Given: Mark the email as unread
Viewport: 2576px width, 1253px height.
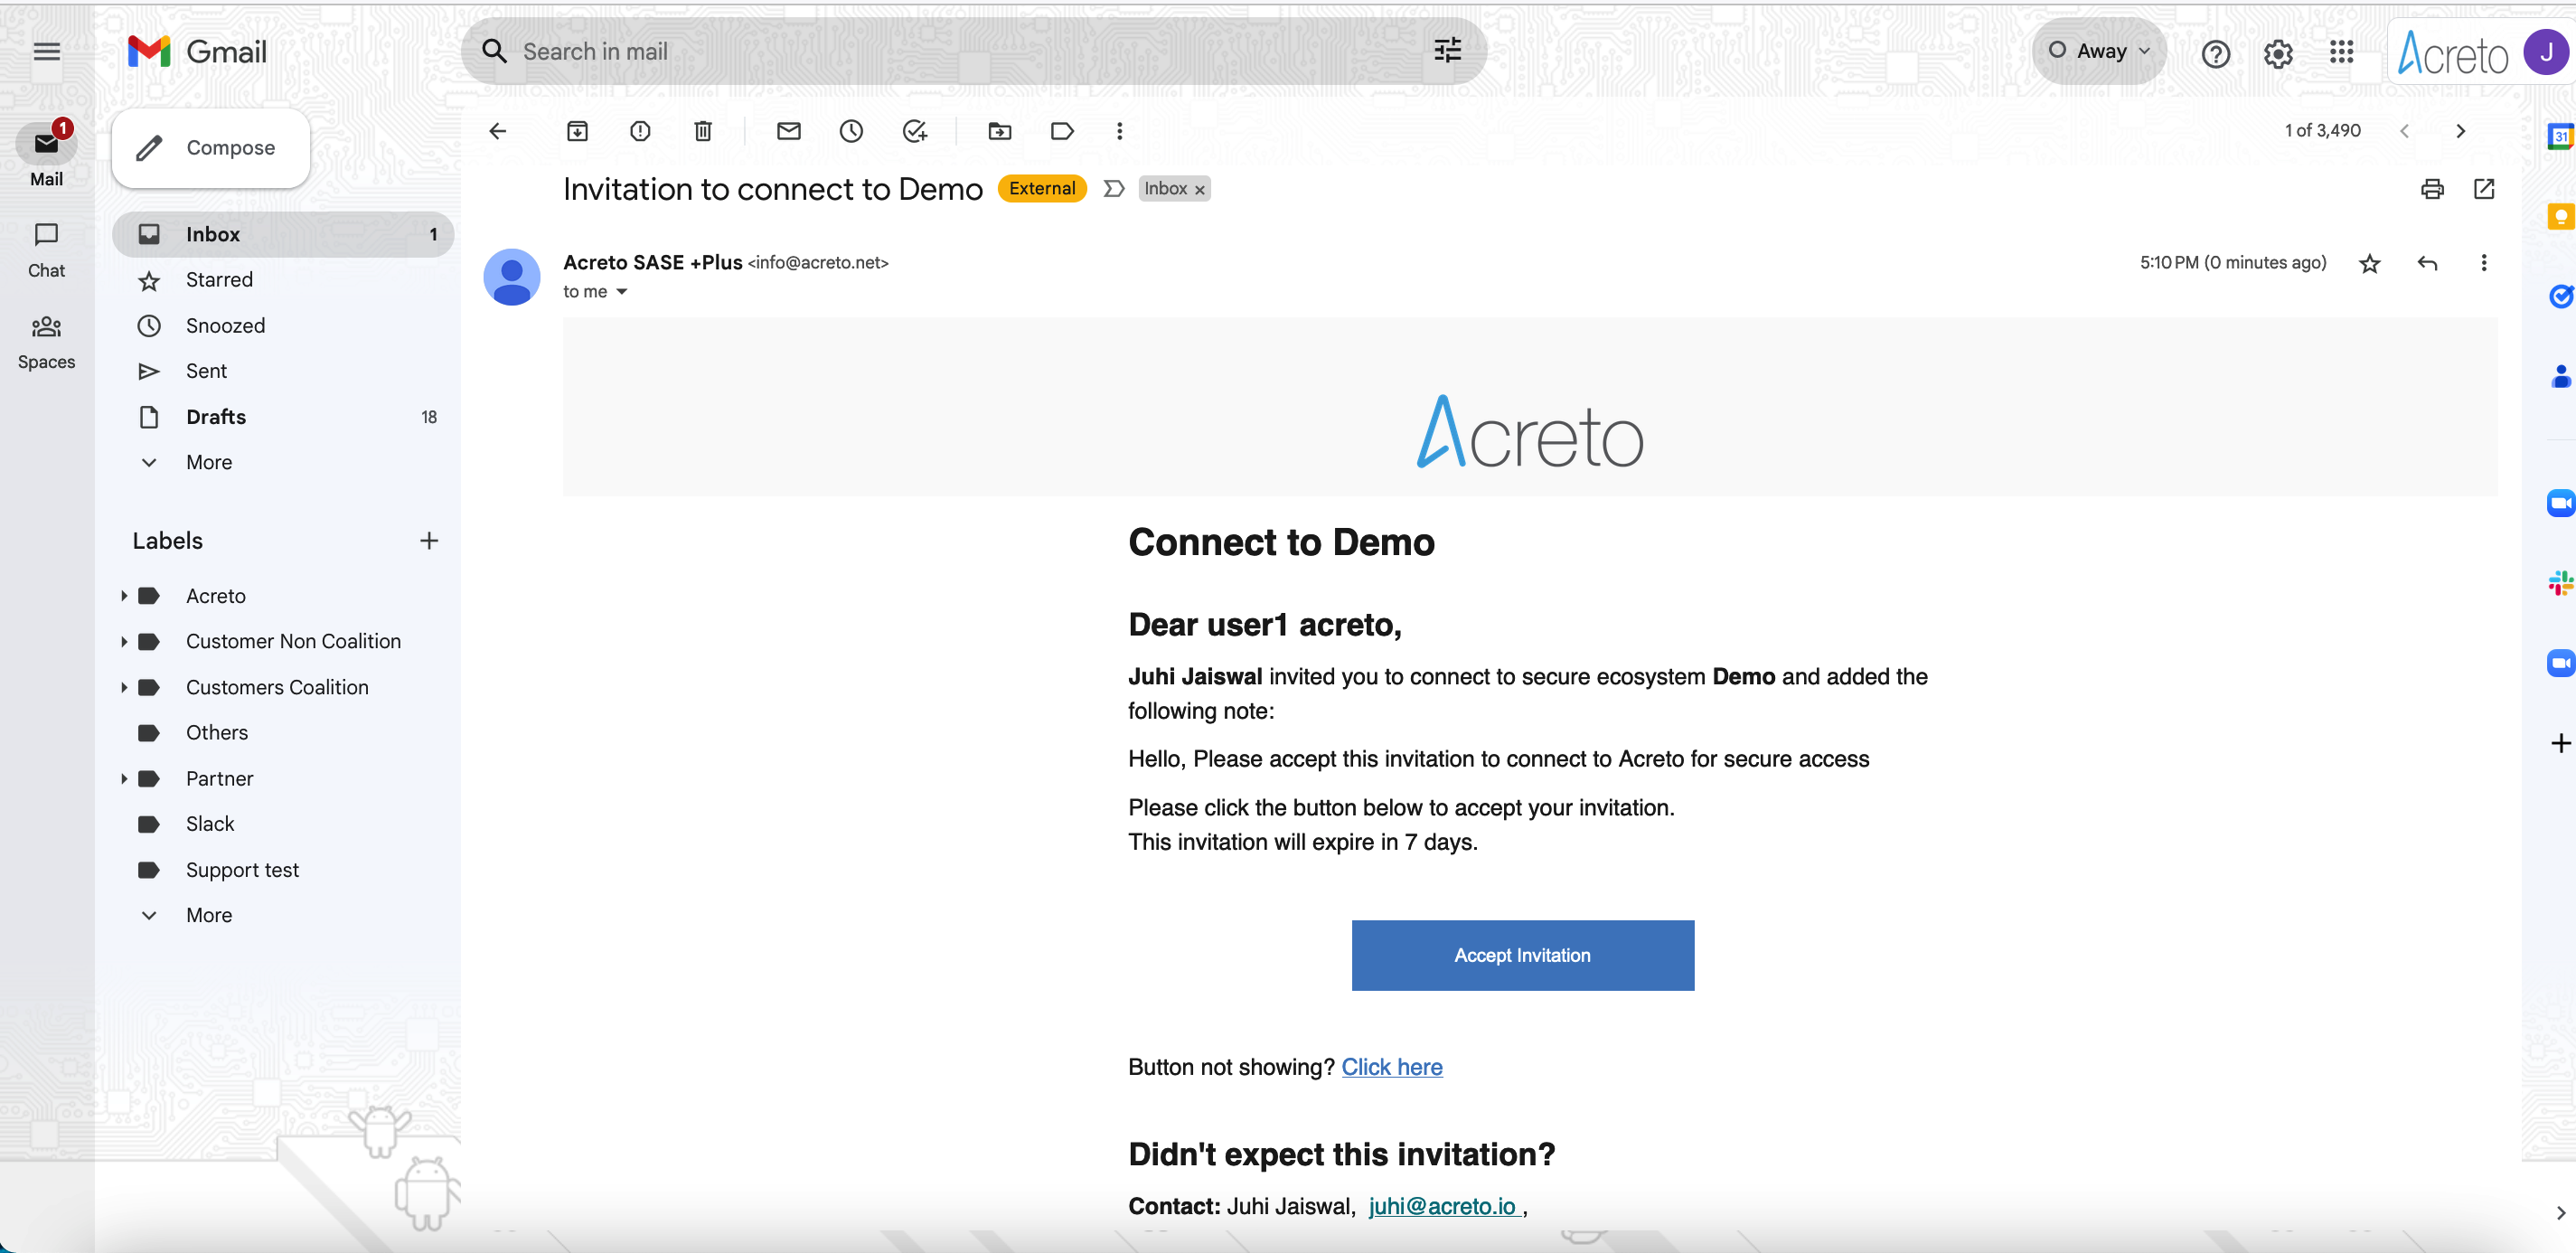Looking at the screenshot, I should point(789,131).
